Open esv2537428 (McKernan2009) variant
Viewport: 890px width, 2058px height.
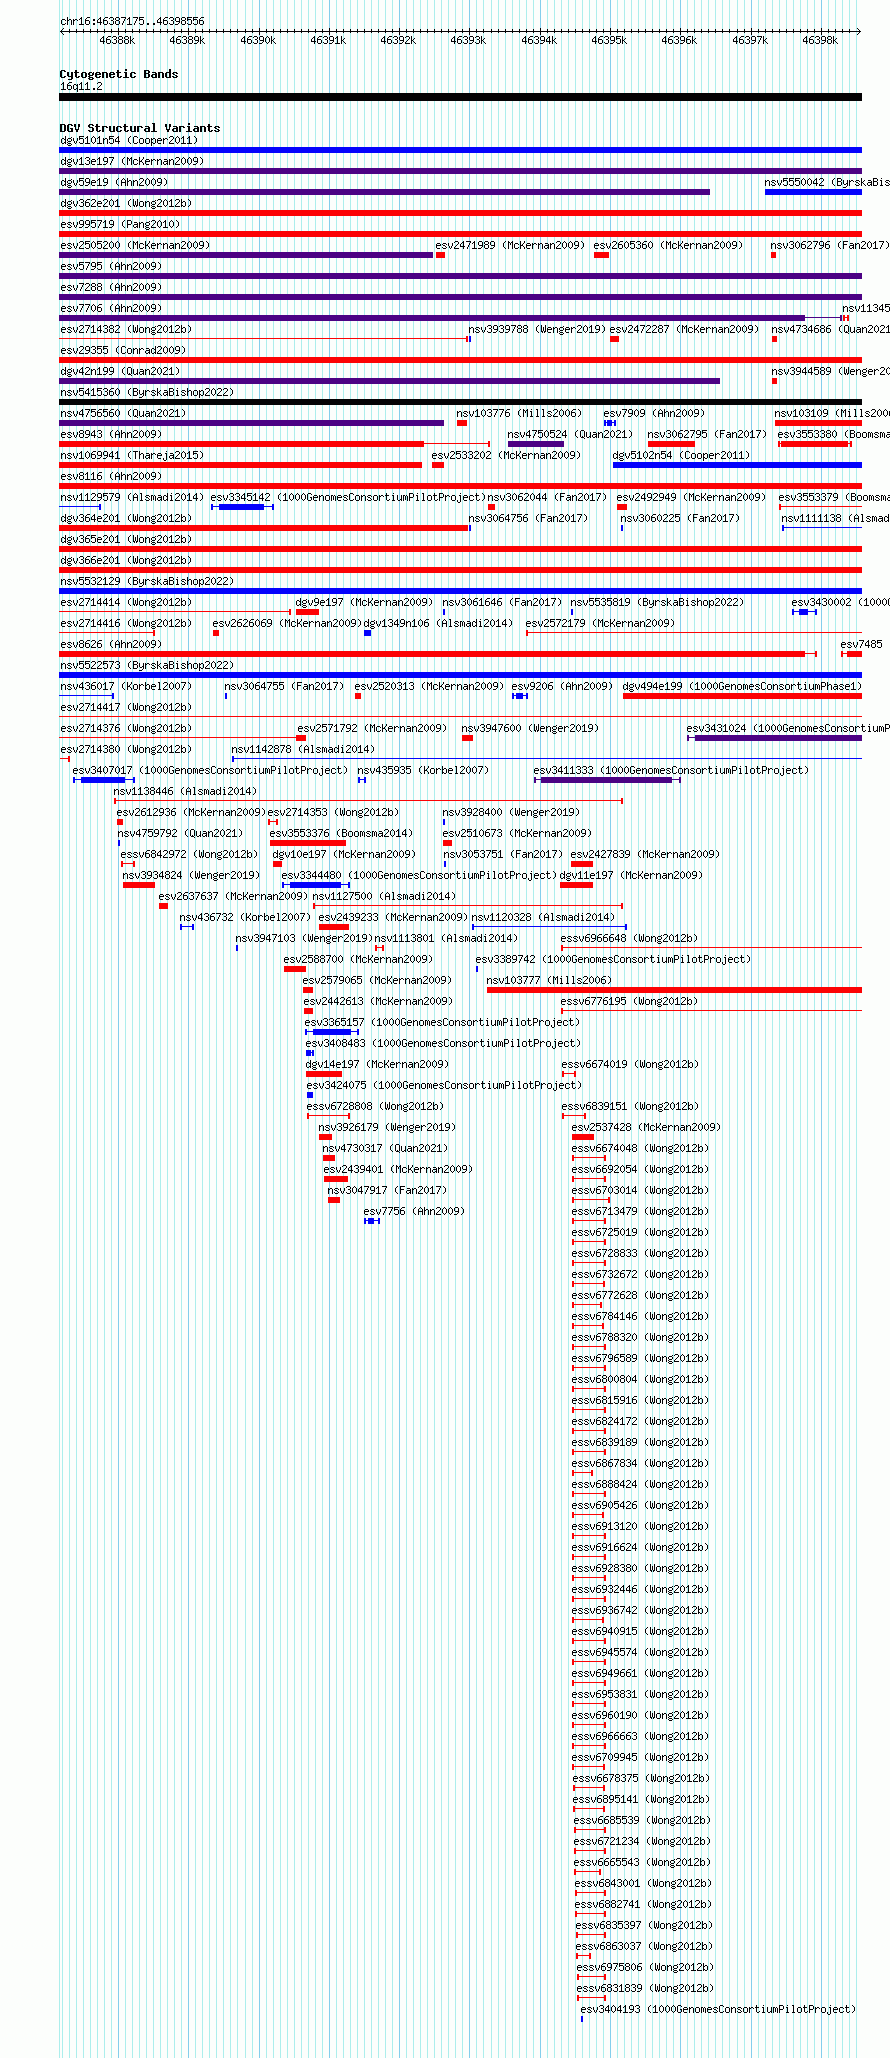coord(646,1128)
